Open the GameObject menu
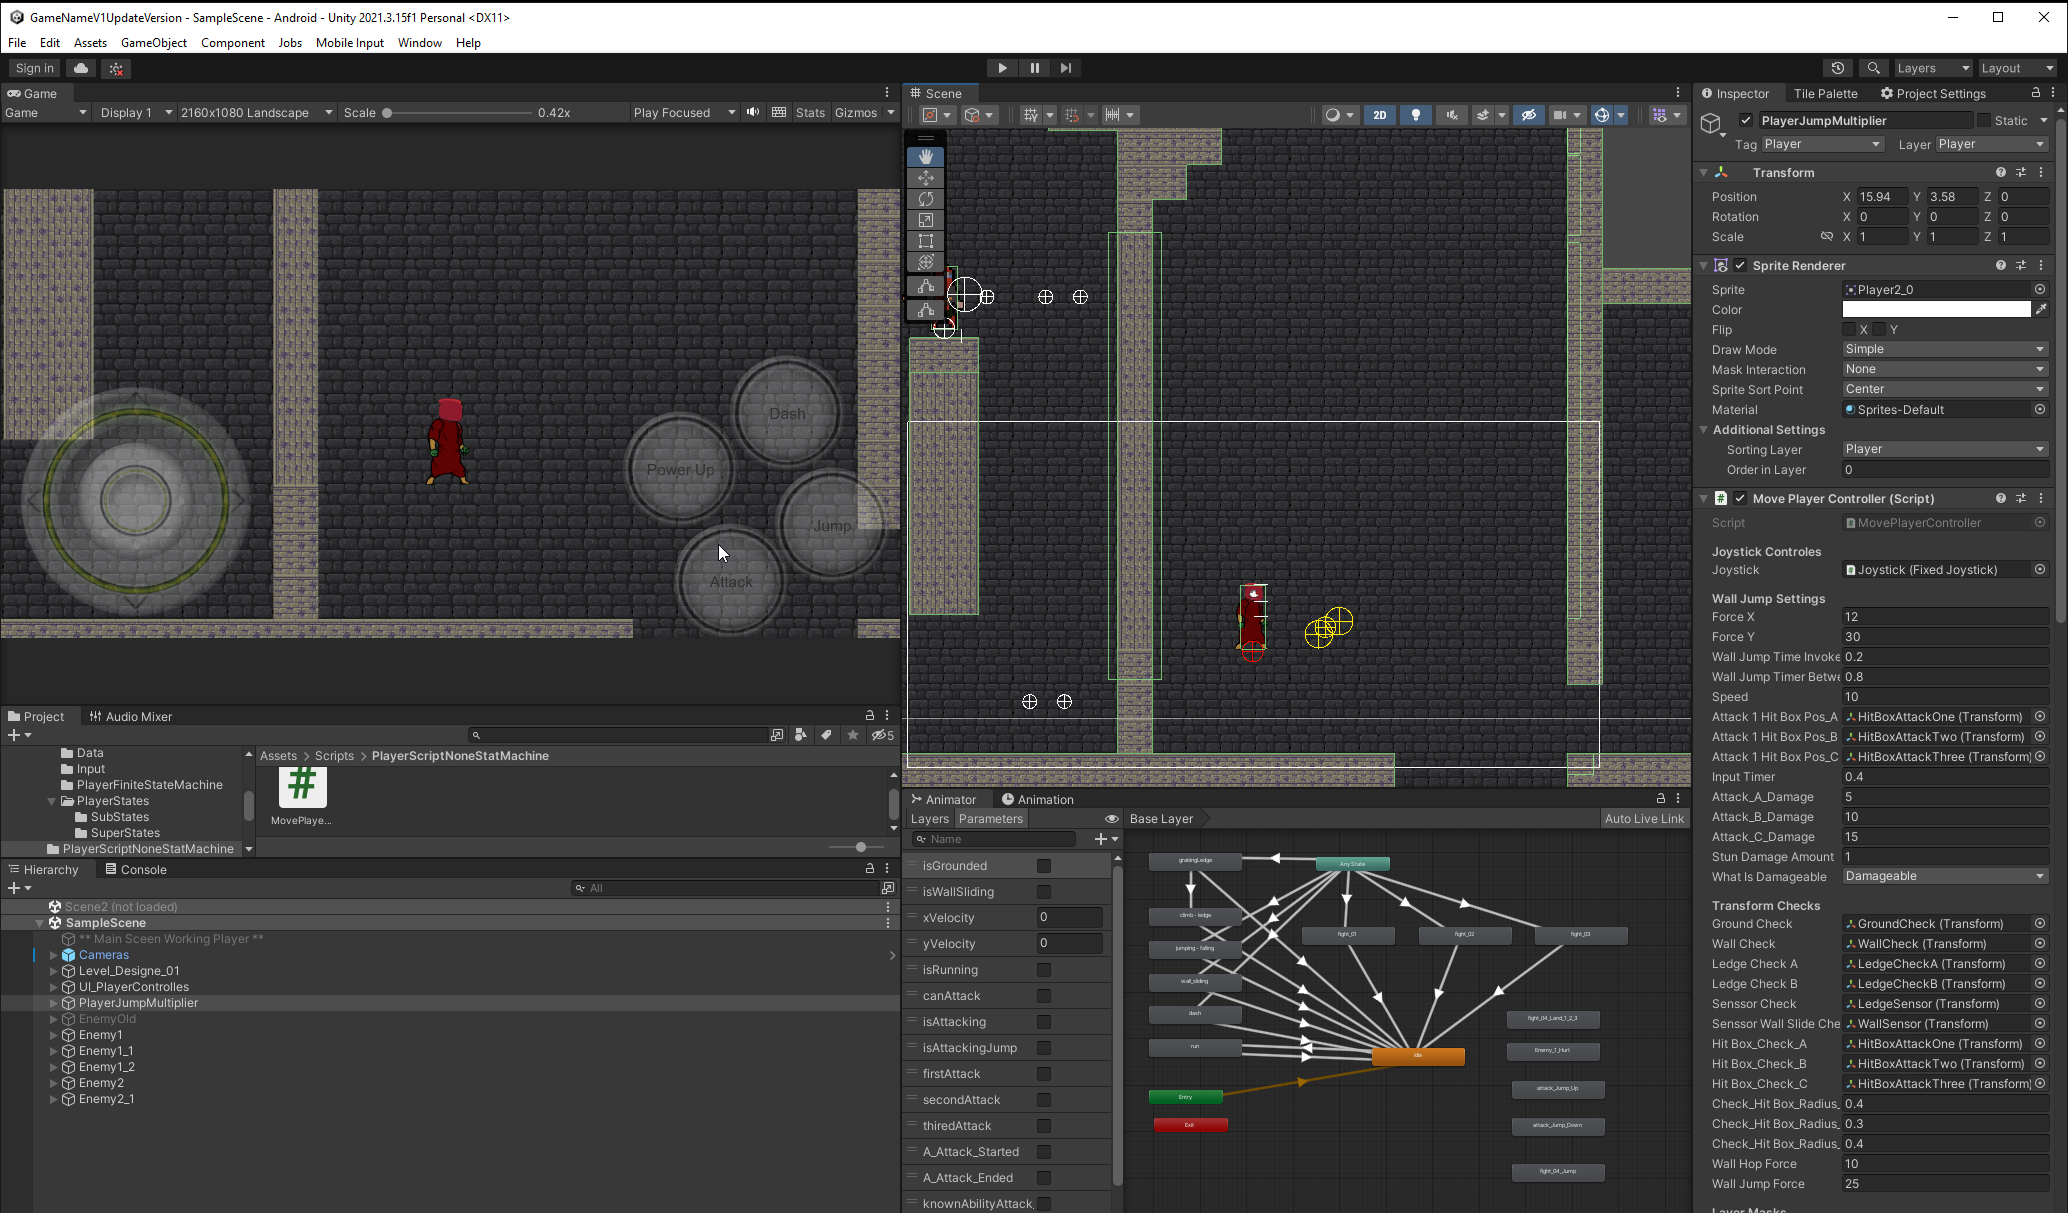 154,42
